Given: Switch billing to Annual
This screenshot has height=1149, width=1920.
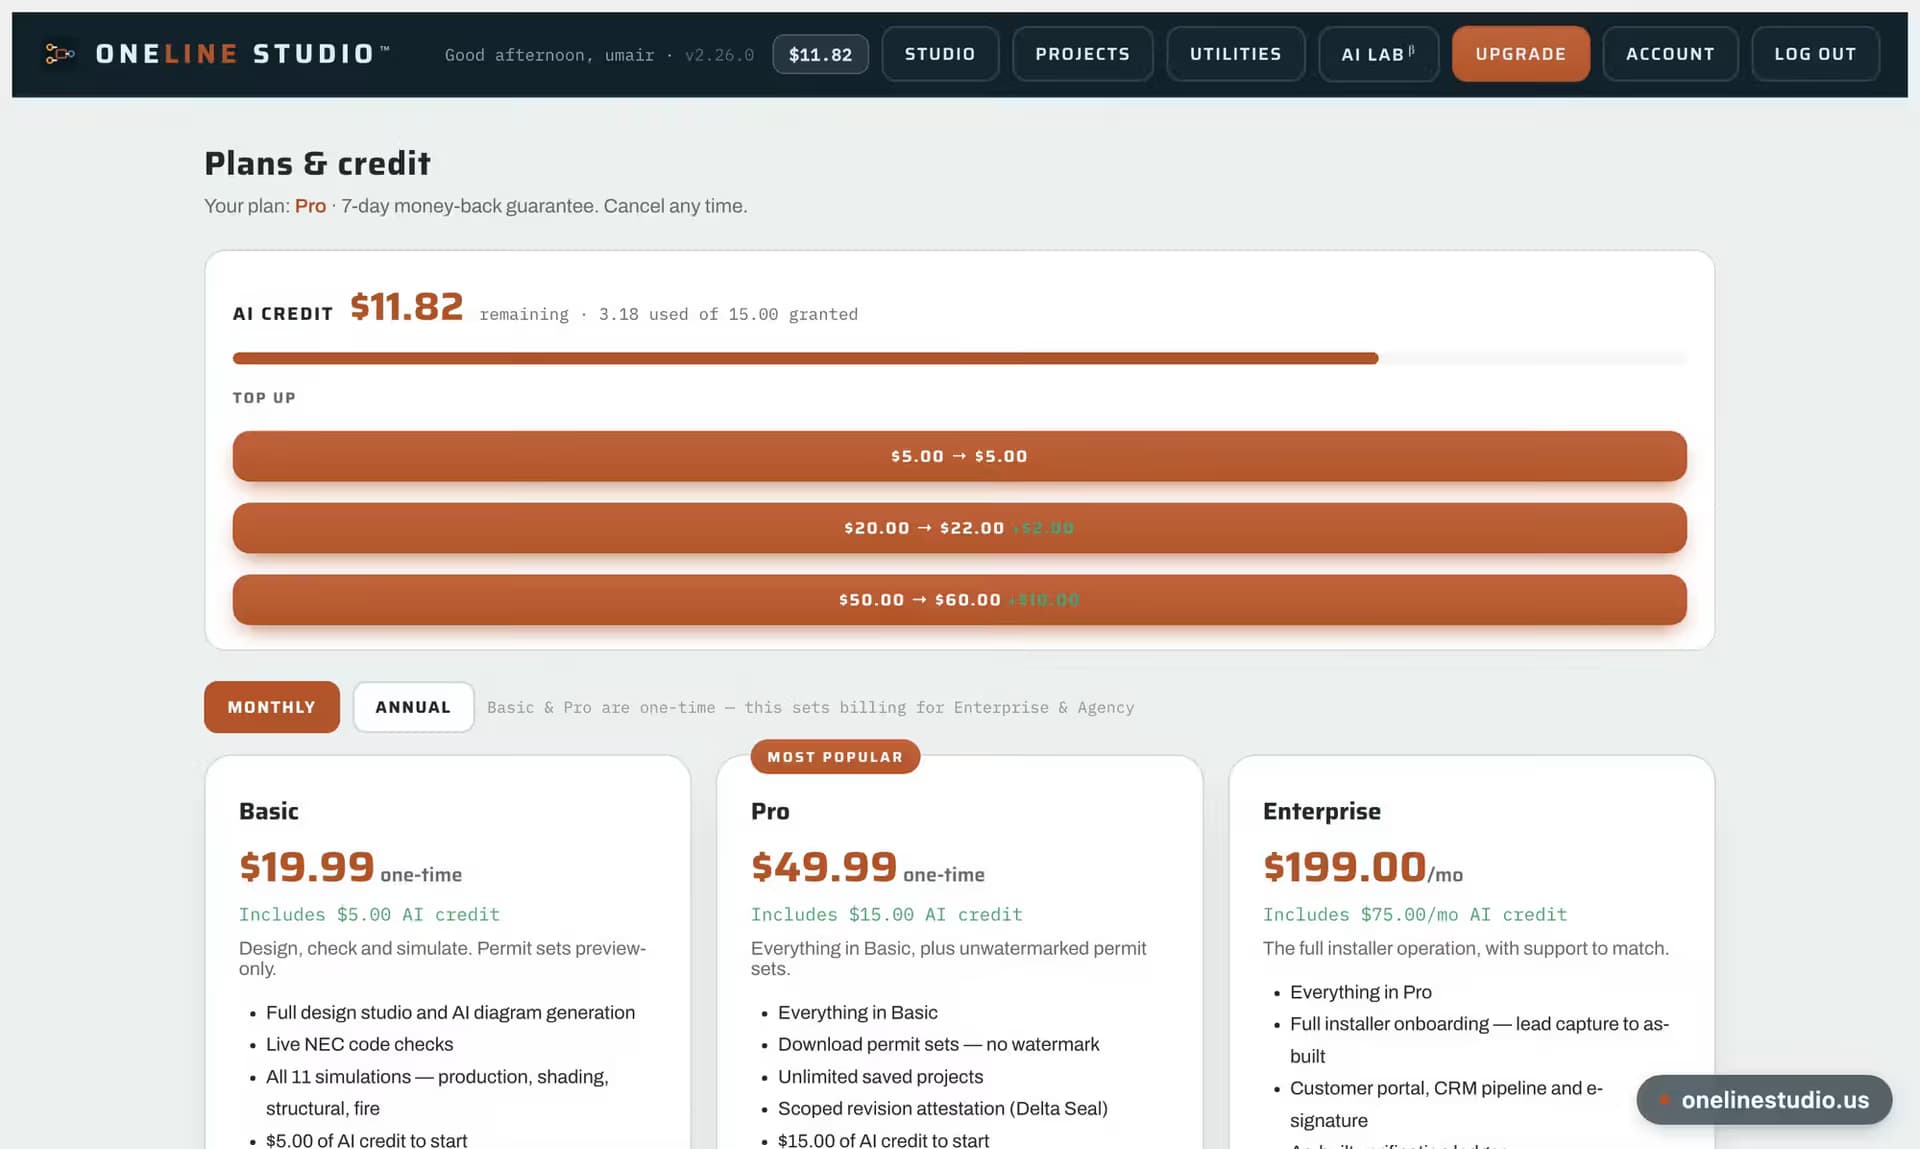Looking at the screenshot, I should click(413, 707).
